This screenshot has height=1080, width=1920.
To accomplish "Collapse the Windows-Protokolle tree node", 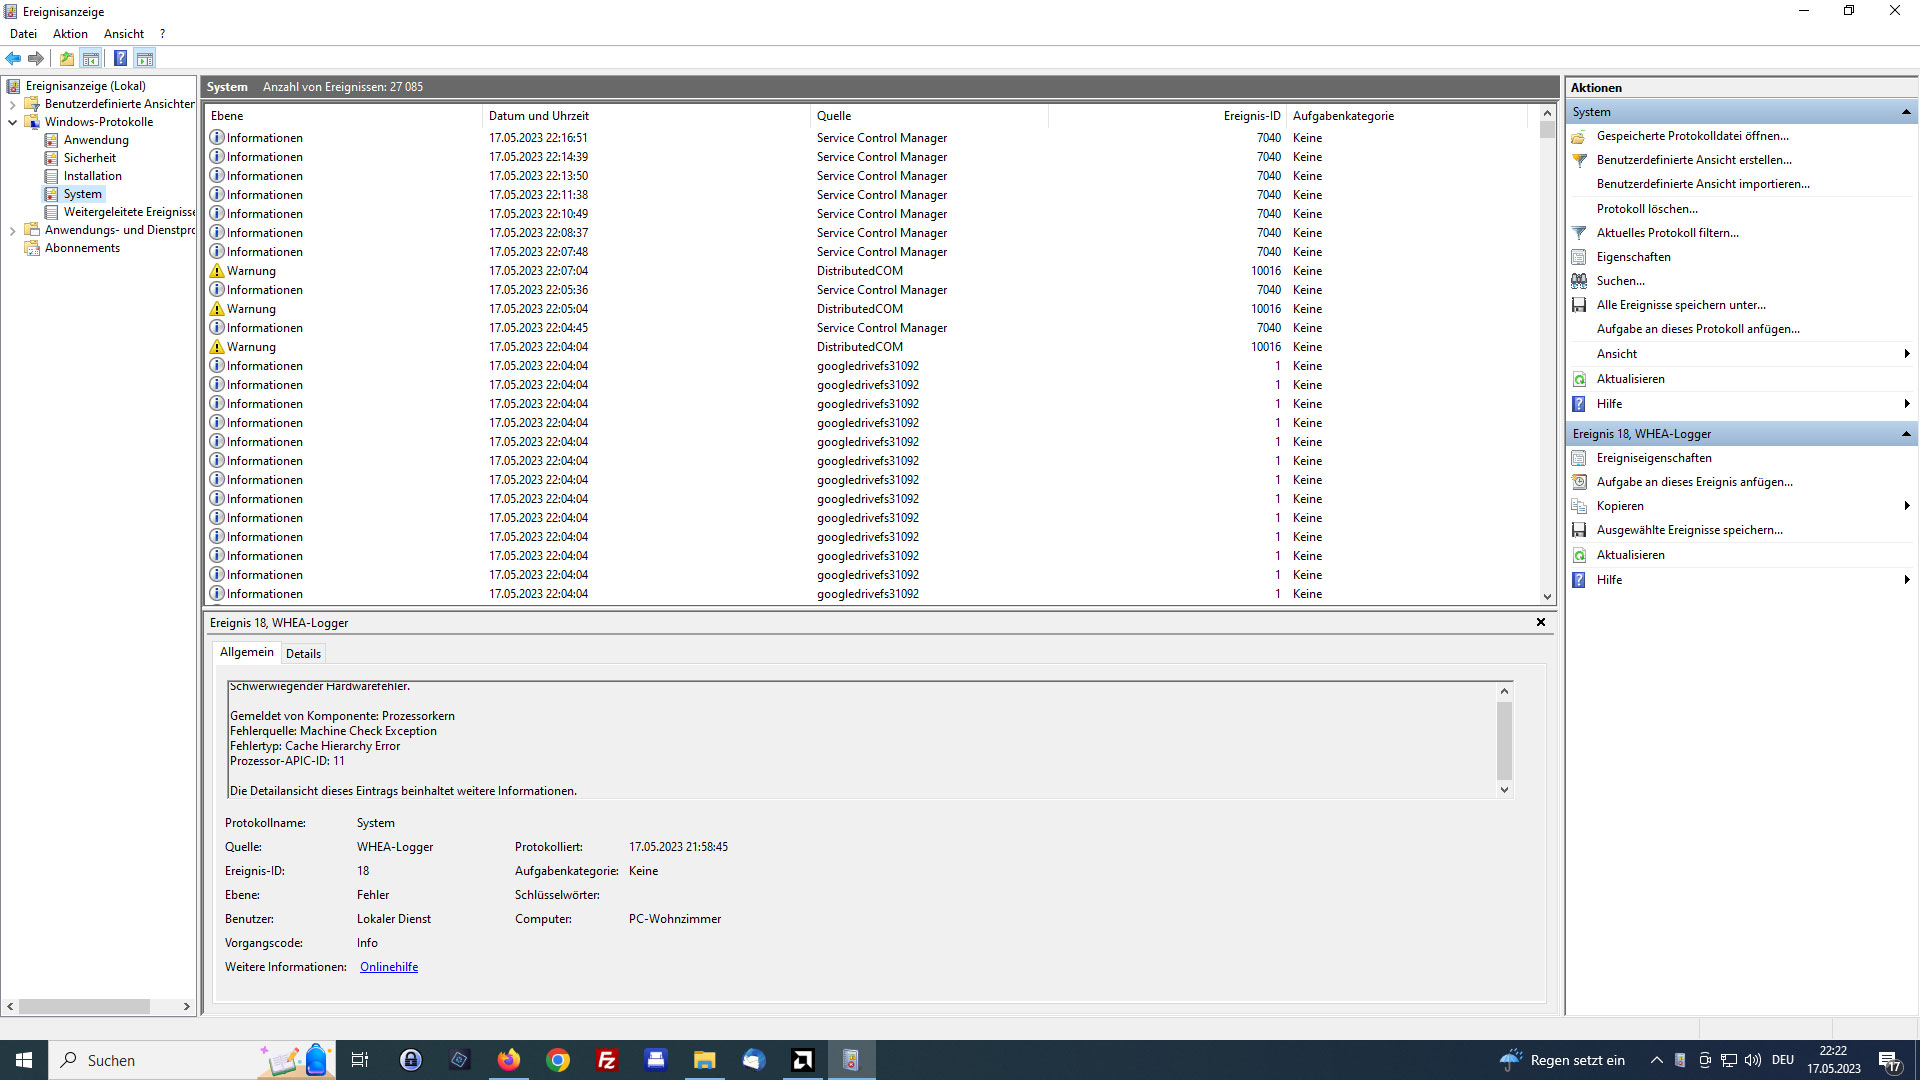I will 12,122.
